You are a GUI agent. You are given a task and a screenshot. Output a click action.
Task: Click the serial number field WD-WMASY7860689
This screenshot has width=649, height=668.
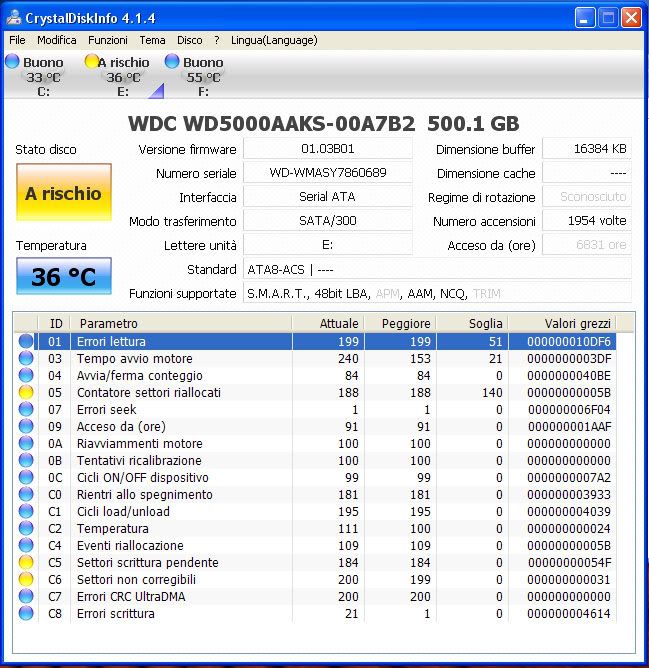328,173
